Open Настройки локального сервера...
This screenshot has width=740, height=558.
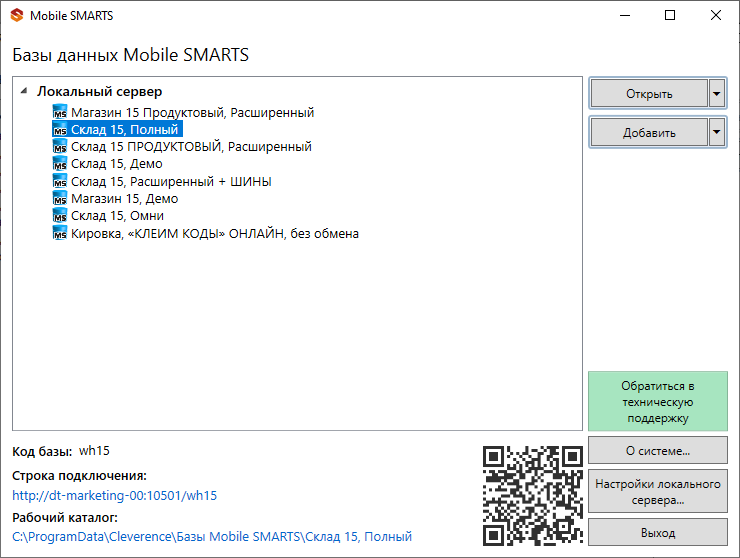tap(658, 491)
